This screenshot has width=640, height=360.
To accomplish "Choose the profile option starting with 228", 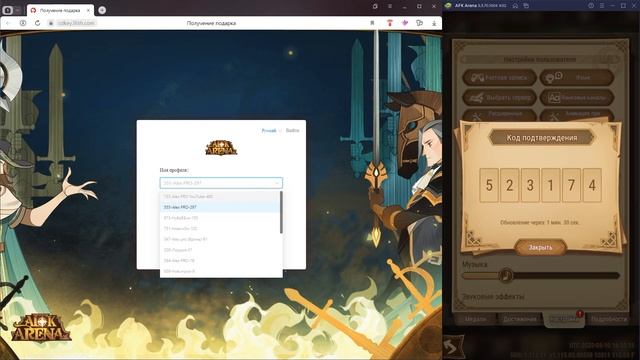I will (220, 250).
